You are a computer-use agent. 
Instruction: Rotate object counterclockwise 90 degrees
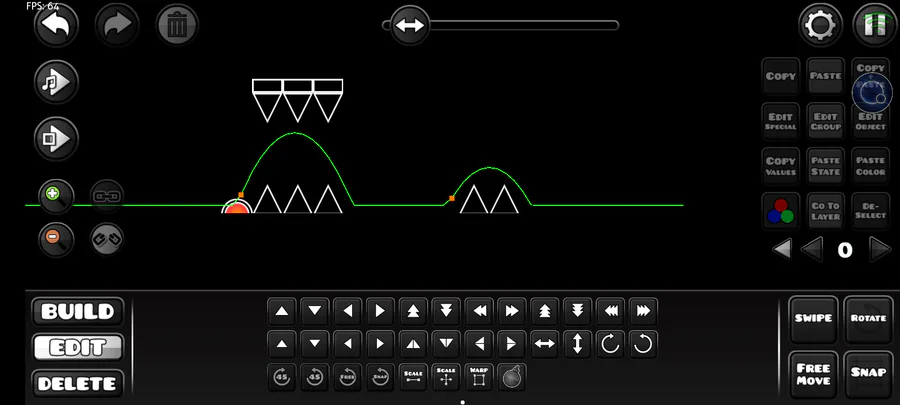tap(643, 344)
